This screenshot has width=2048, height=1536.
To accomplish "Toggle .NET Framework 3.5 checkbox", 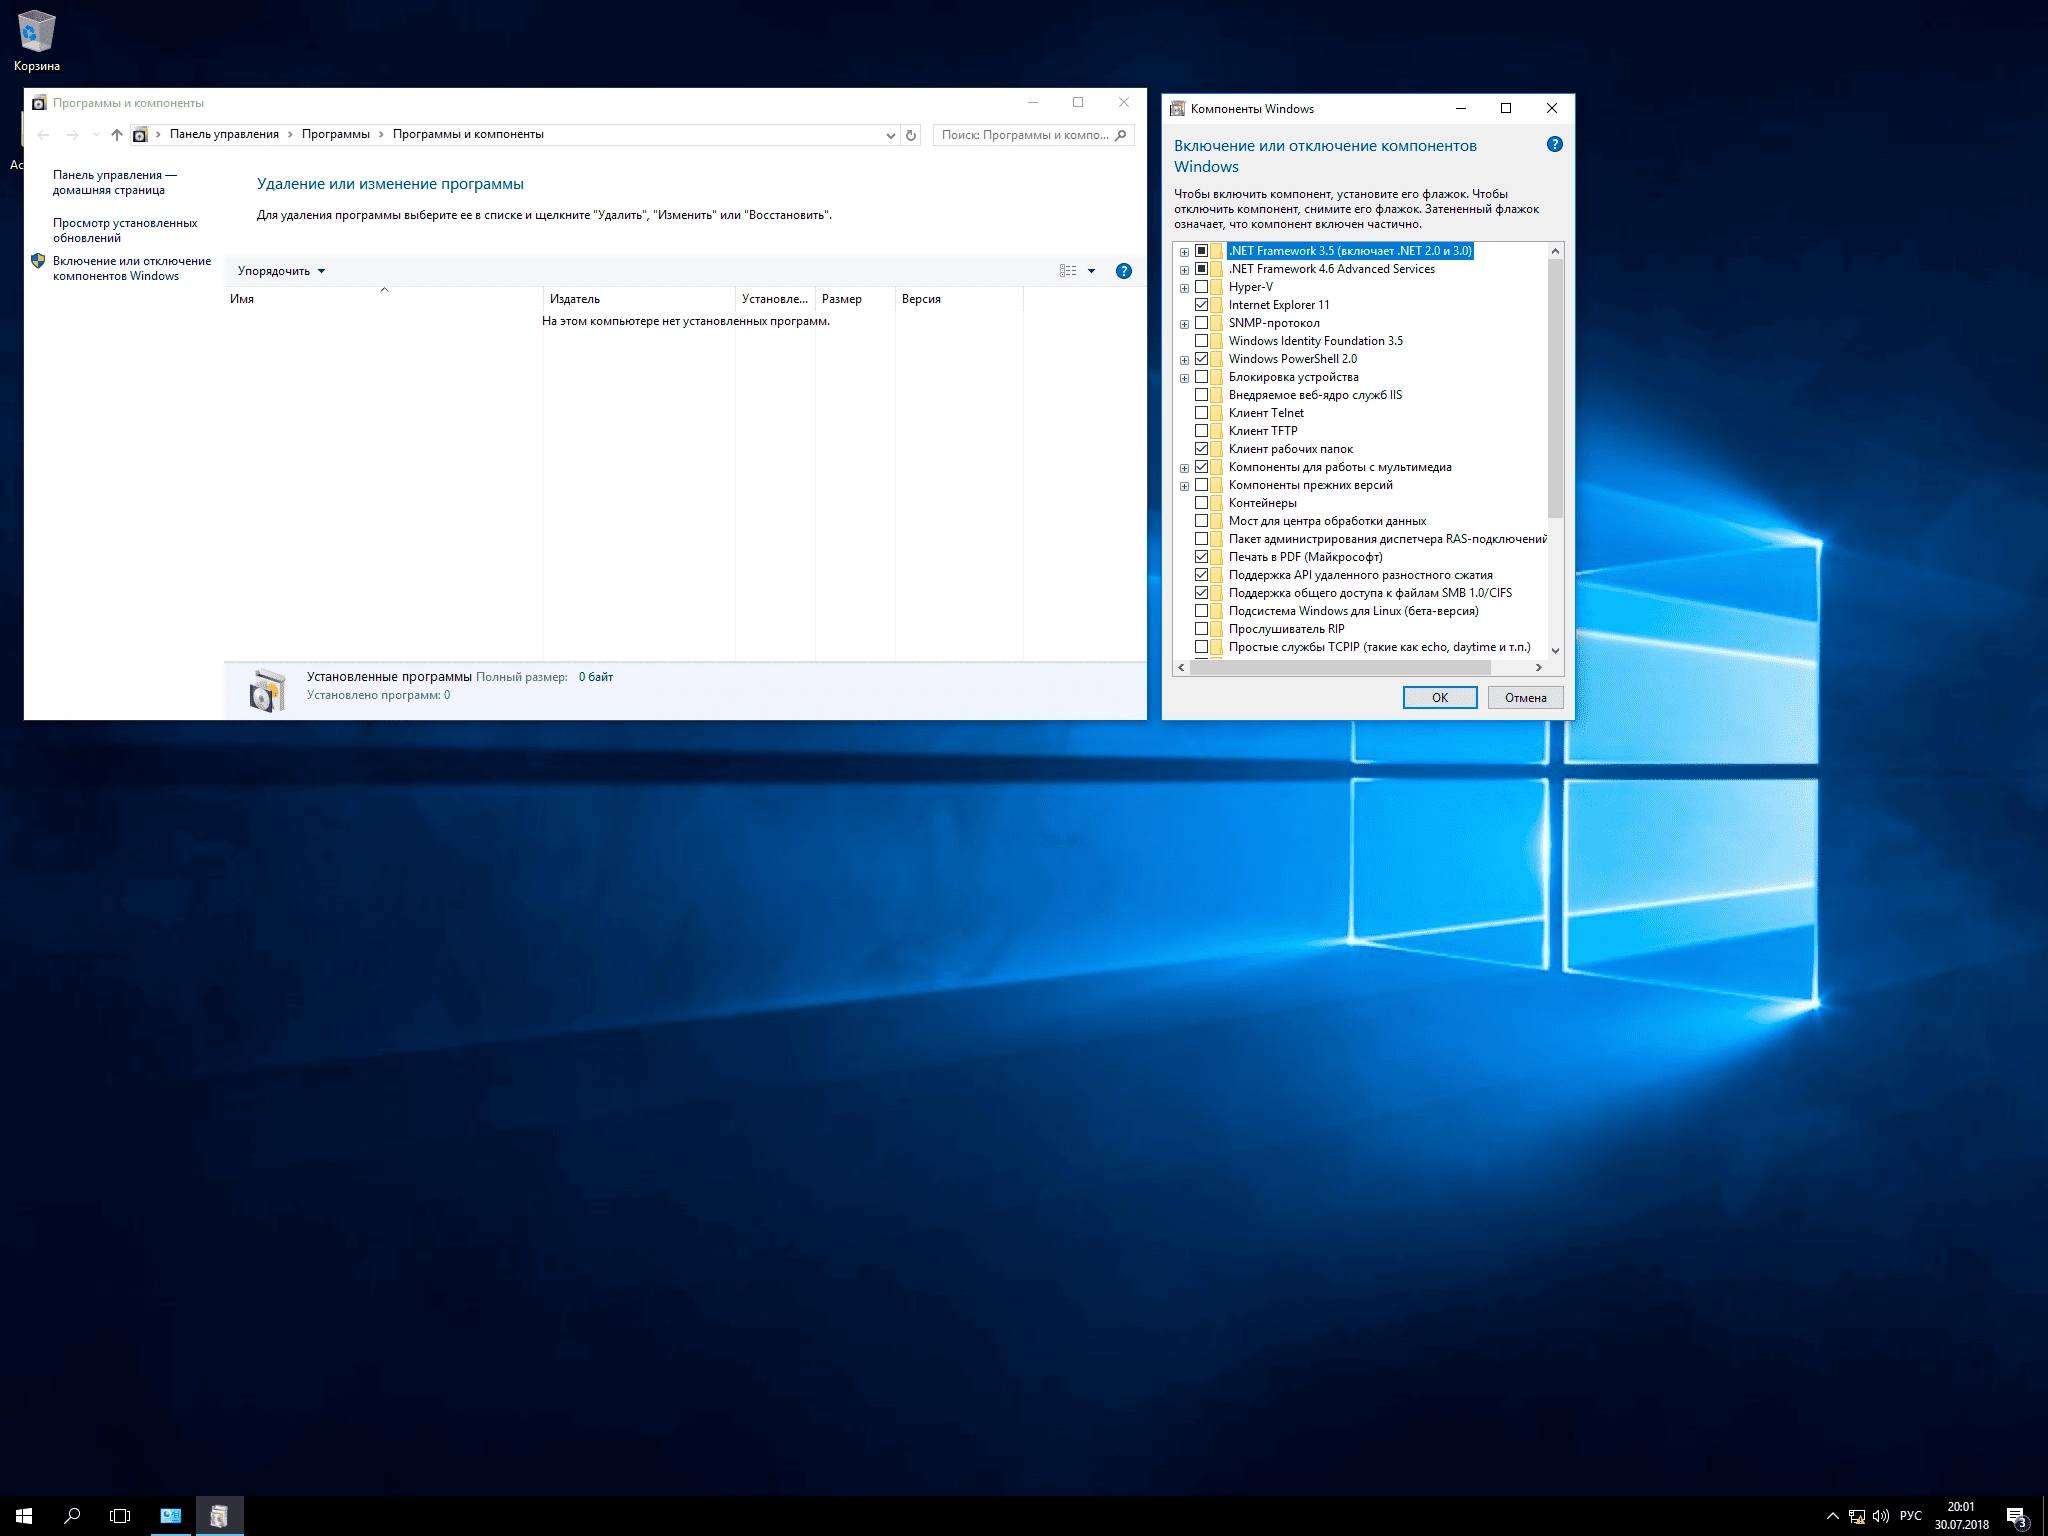I will 1201,251.
